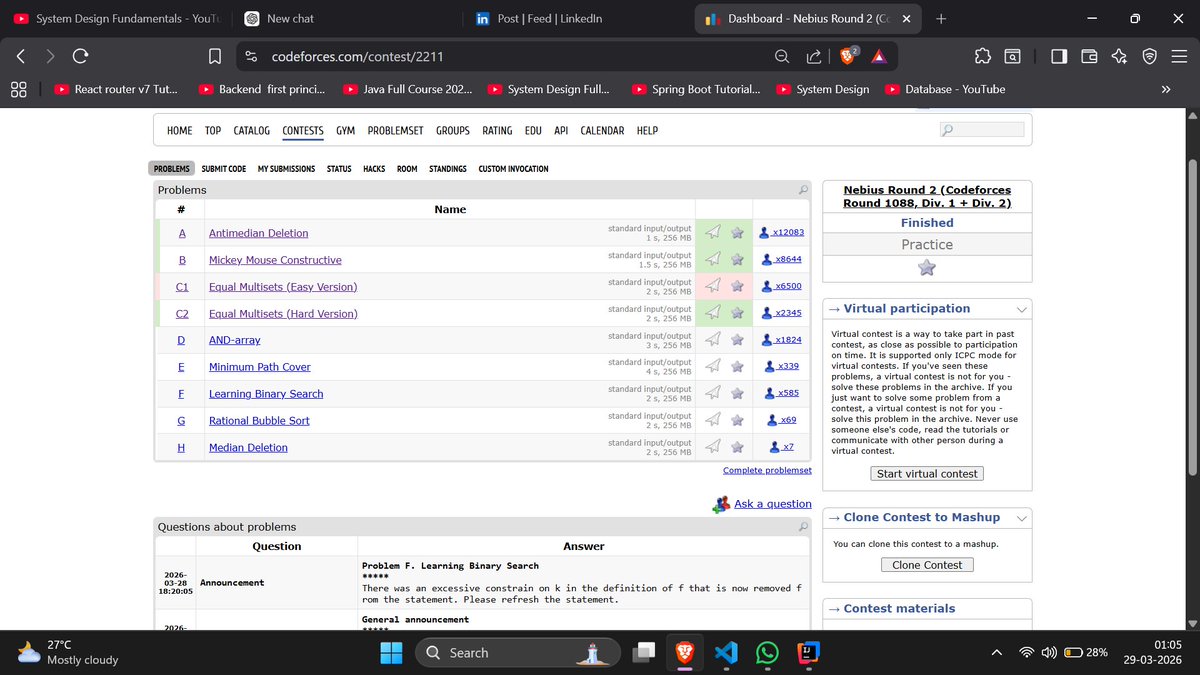Toggle contest favorite star in sidebar
Viewport: 1200px width, 675px height.
927,268
